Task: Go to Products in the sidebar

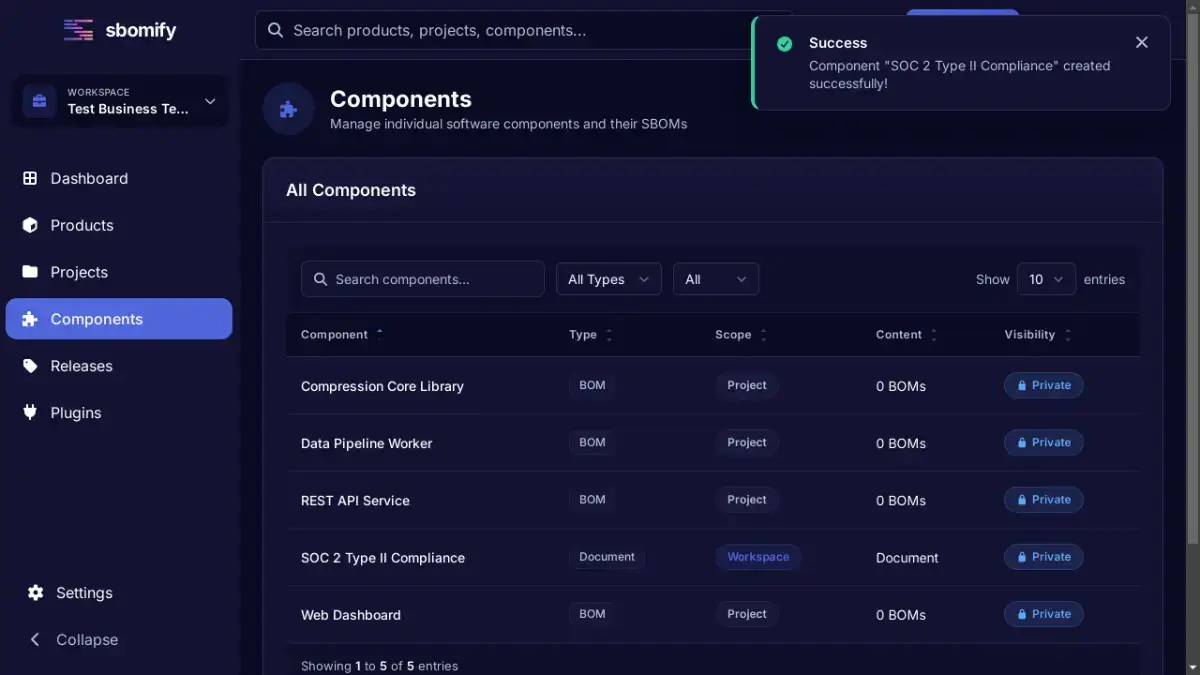Action: point(119,225)
